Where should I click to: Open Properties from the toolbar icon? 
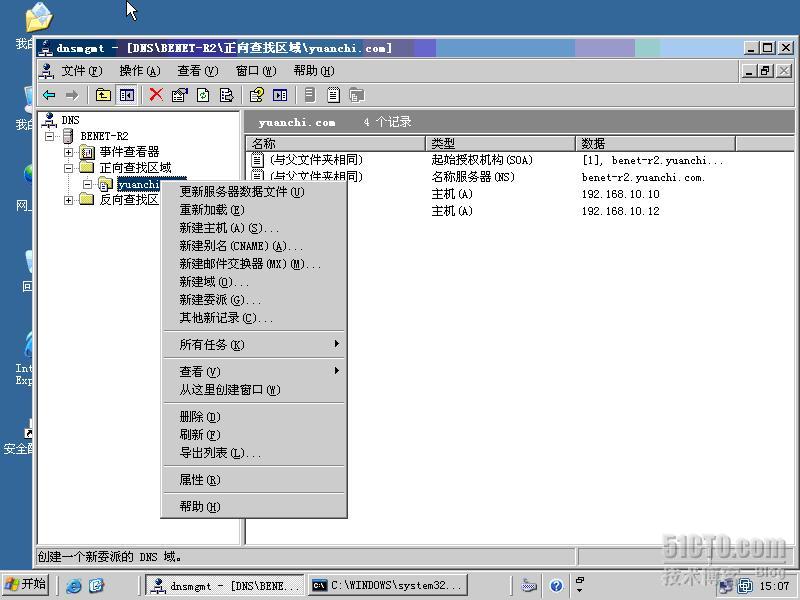coord(180,95)
